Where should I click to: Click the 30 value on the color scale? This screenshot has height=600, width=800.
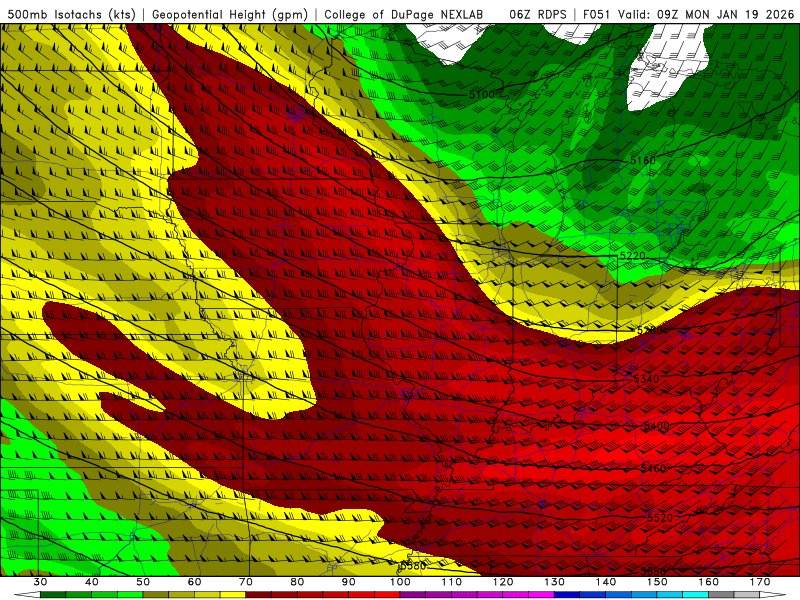pos(40,582)
